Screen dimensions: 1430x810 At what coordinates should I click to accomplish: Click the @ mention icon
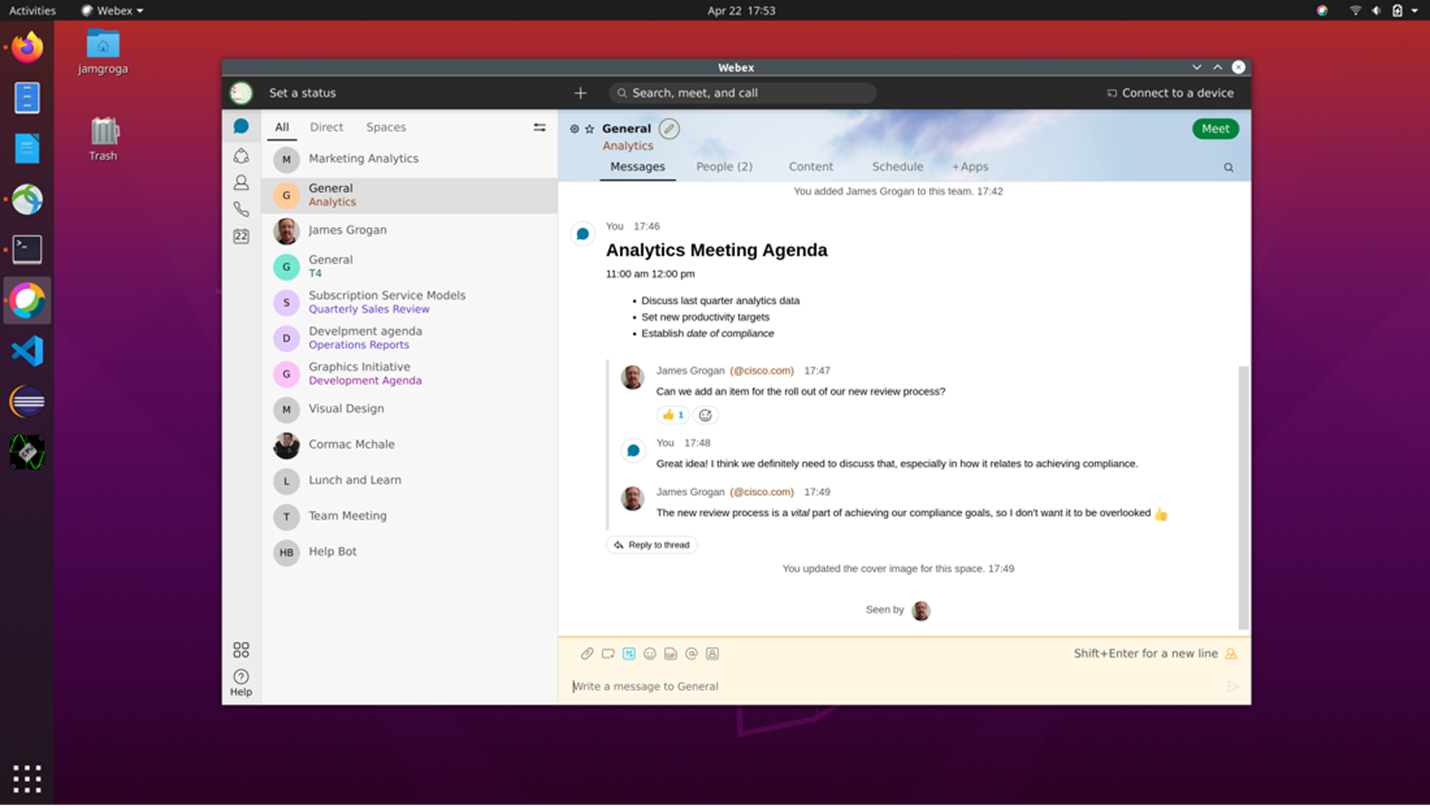click(691, 654)
